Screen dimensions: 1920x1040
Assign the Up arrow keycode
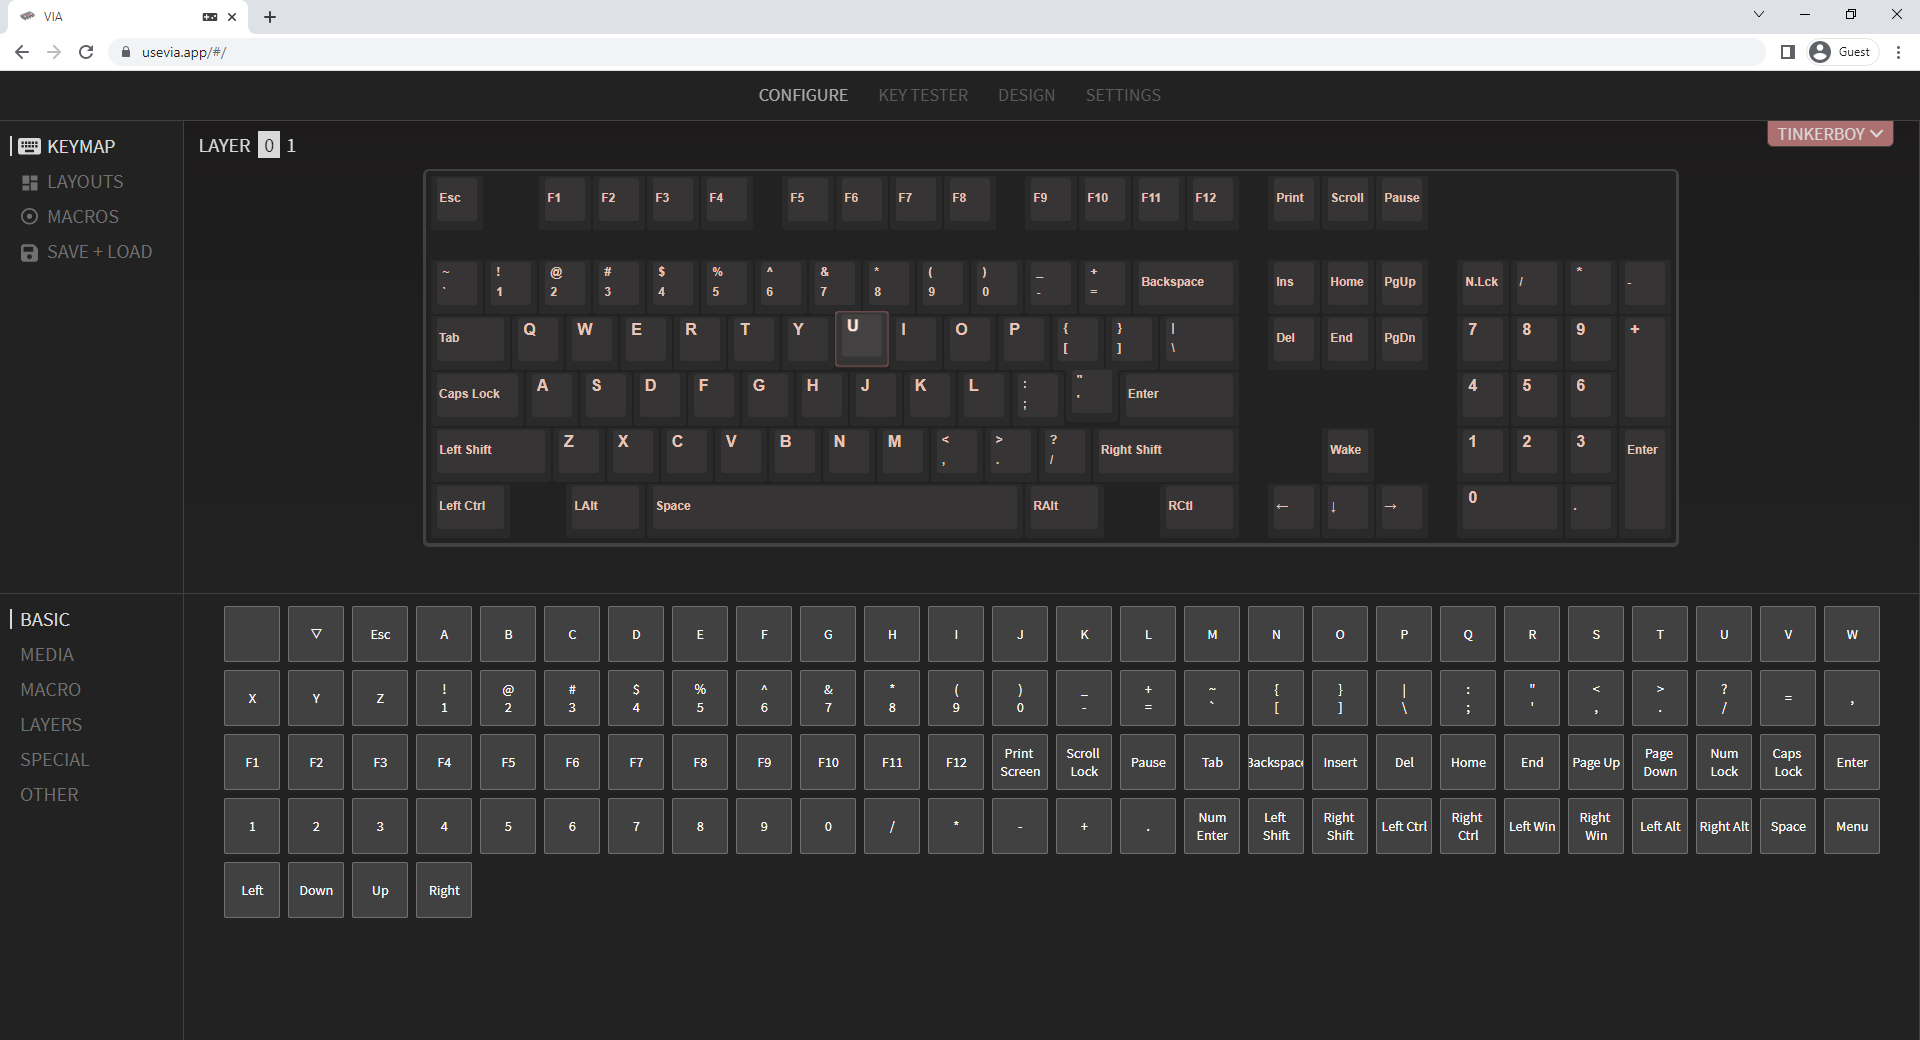(380, 890)
